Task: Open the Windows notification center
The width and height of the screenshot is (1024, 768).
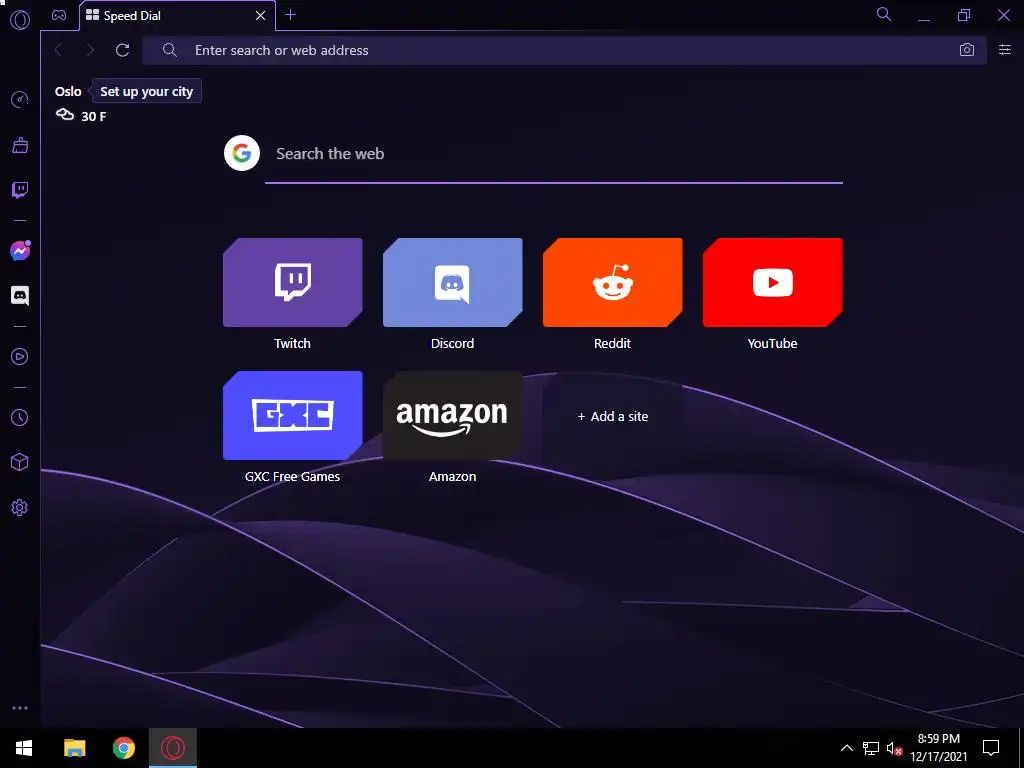Action: pos(991,748)
